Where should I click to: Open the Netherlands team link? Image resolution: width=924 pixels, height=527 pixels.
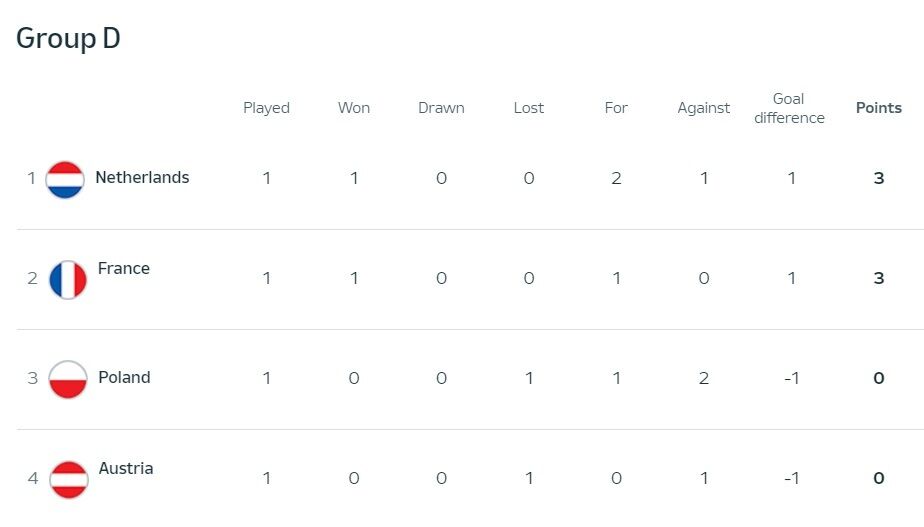click(142, 177)
